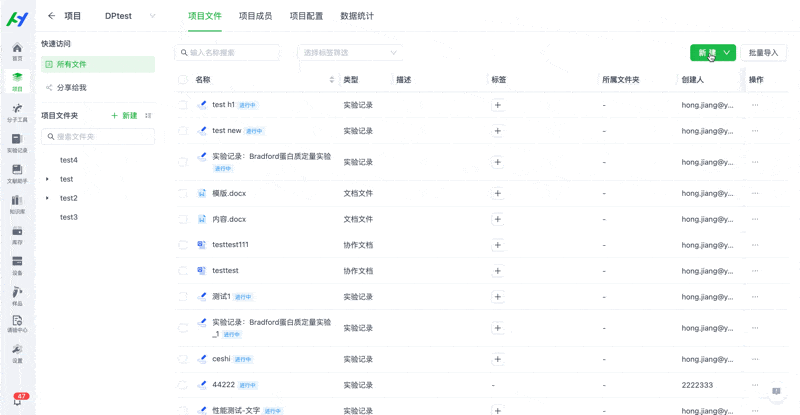Open the 新建 button dropdown arrow
The width and height of the screenshot is (800, 415).
pyautogui.click(x=727, y=53)
